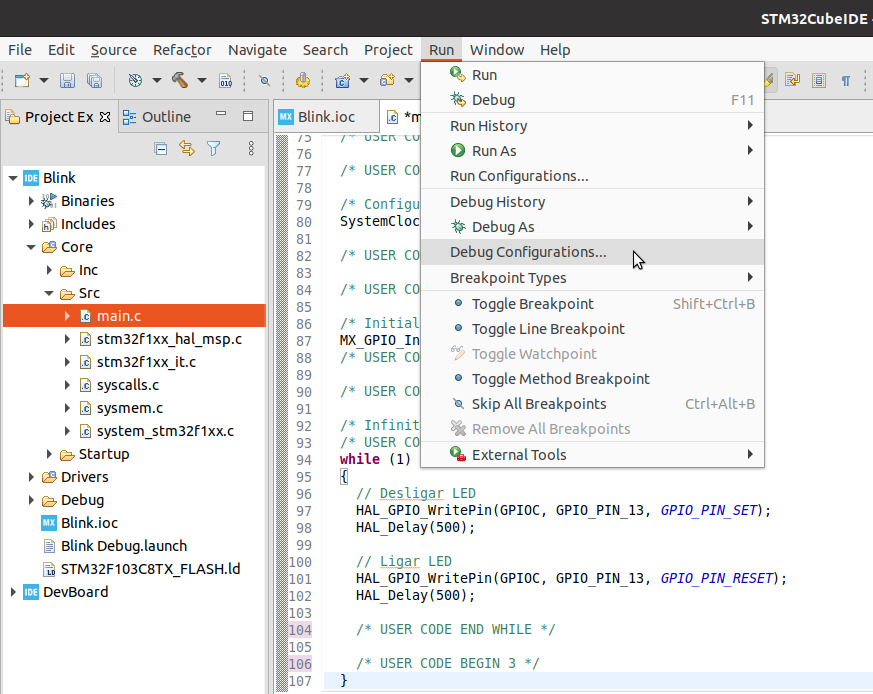This screenshot has width=873, height=694.
Task: Switch to the Outline tab
Action: [x=159, y=117]
